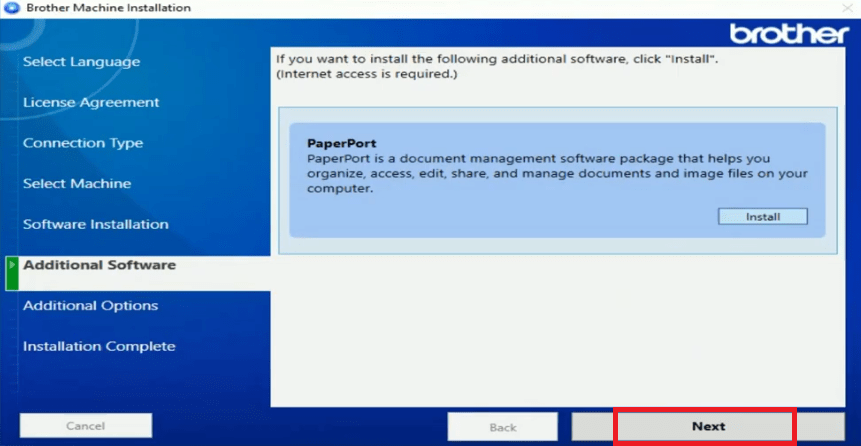The width and height of the screenshot is (861, 446).
Task: Close the Brother Machine Installation window
Action: tap(848, 8)
